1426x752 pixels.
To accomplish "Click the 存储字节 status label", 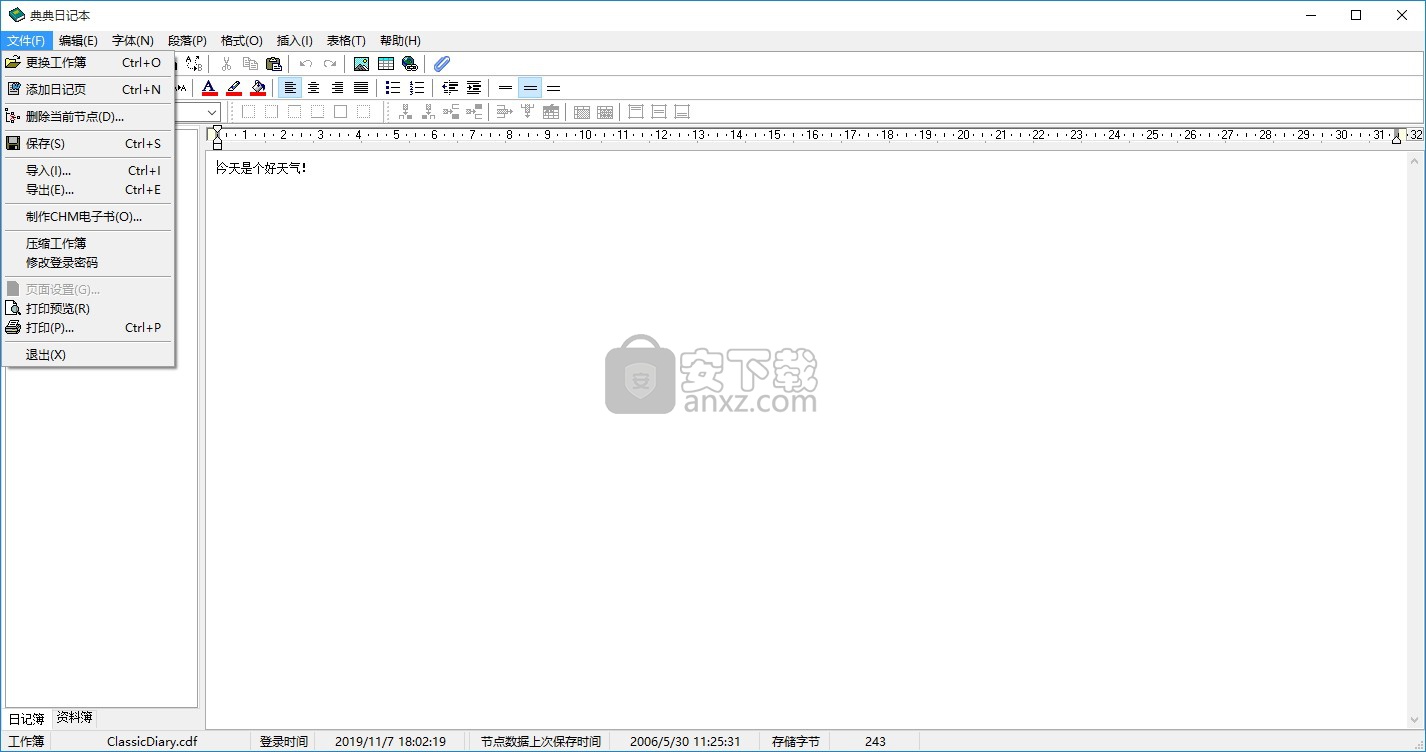I will click(x=796, y=742).
